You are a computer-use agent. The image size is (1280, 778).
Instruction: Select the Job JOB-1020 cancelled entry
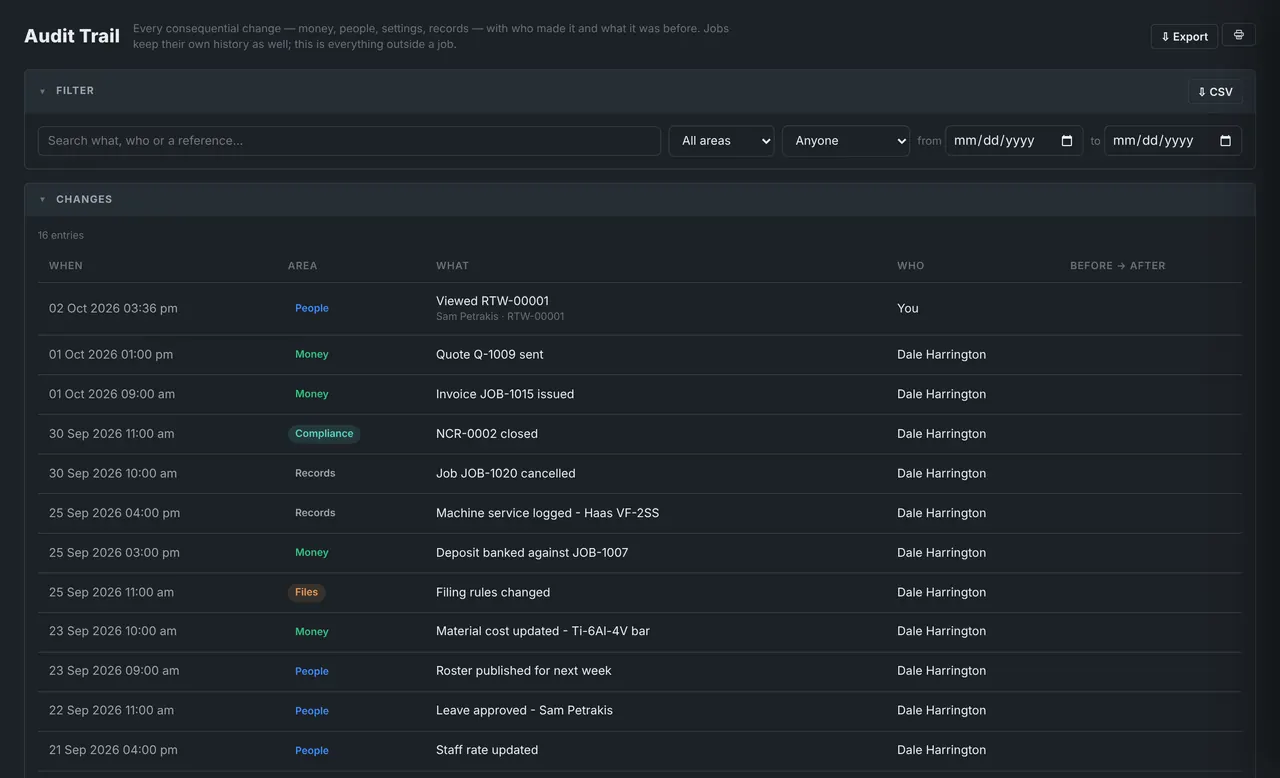point(640,473)
